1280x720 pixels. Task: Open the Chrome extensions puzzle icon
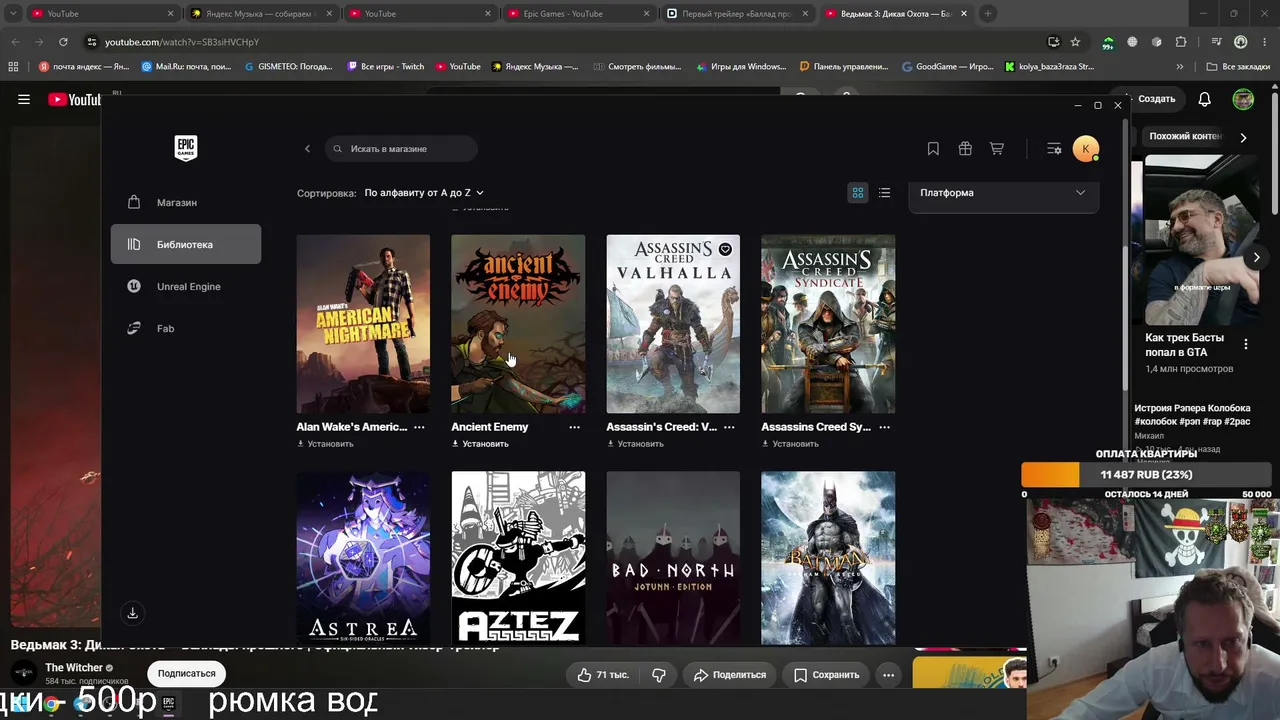(1181, 42)
